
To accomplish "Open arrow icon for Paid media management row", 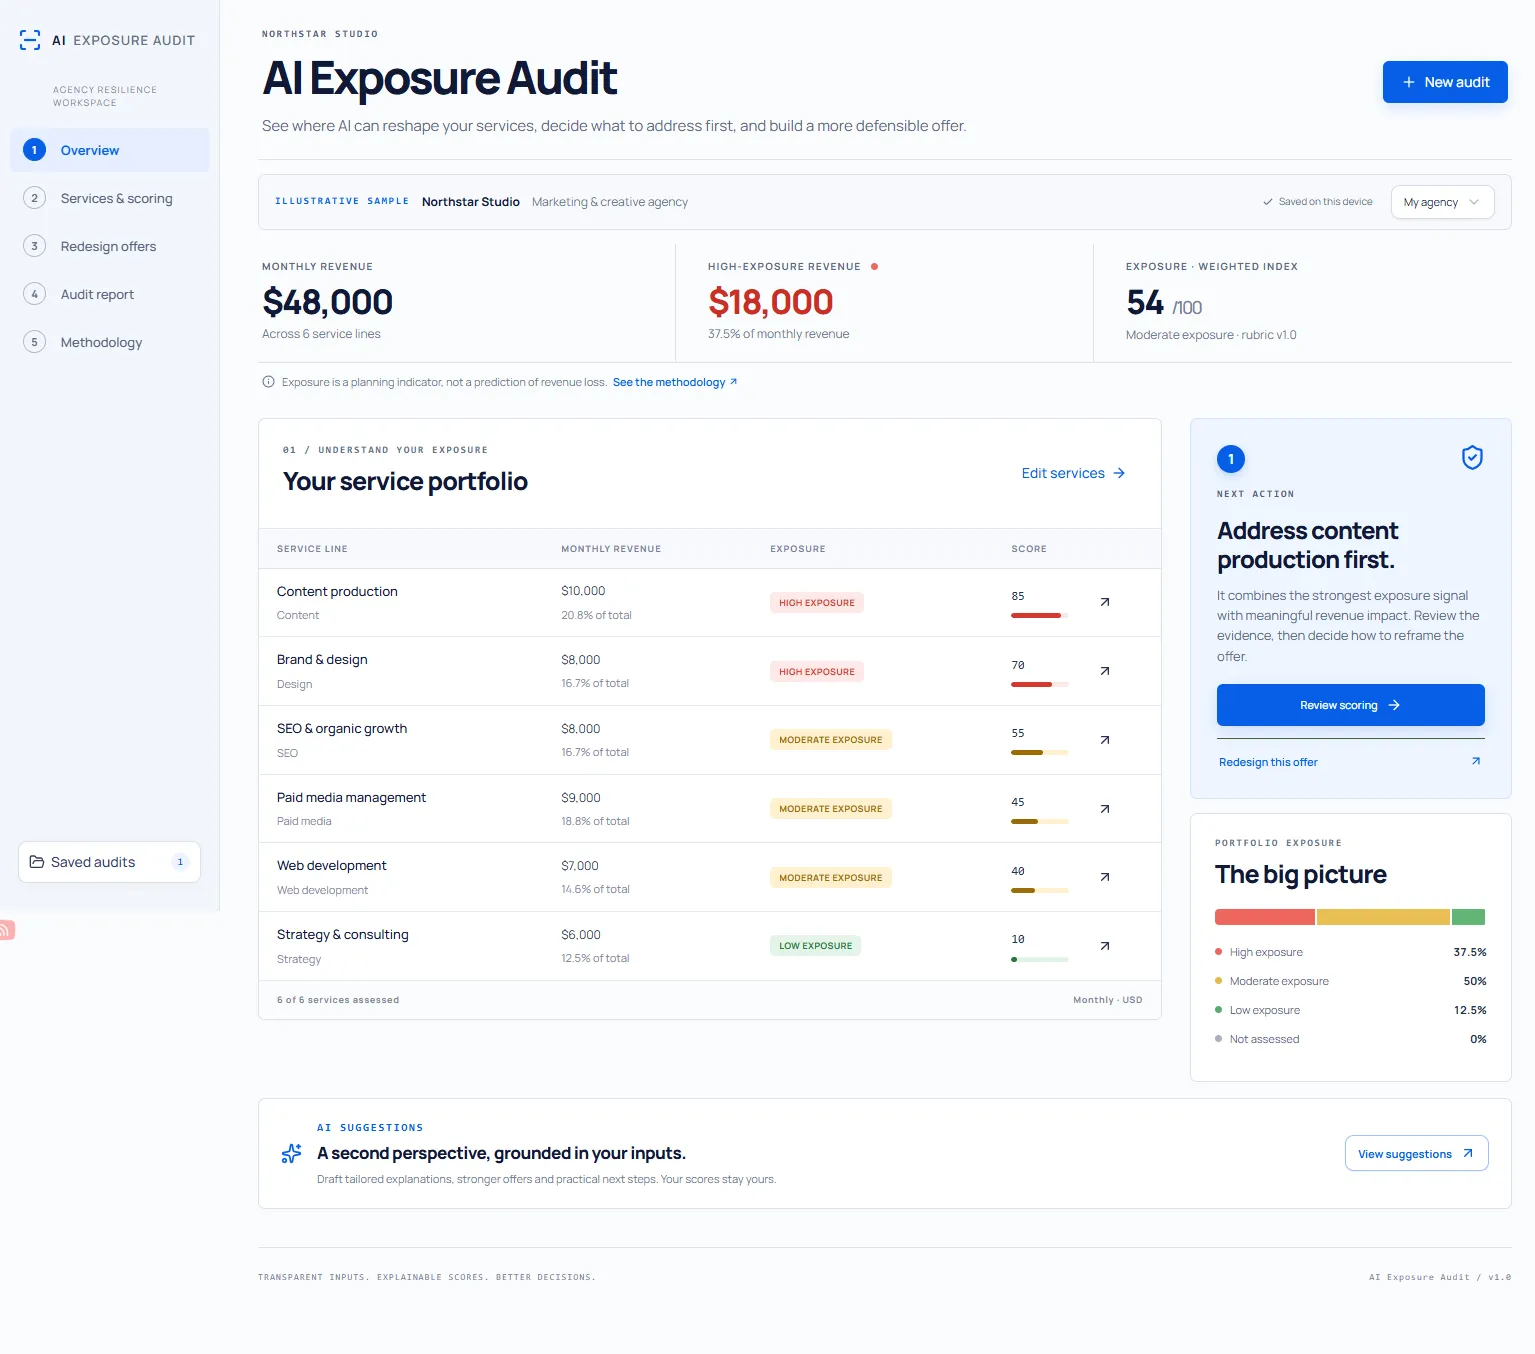I will [x=1105, y=809].
